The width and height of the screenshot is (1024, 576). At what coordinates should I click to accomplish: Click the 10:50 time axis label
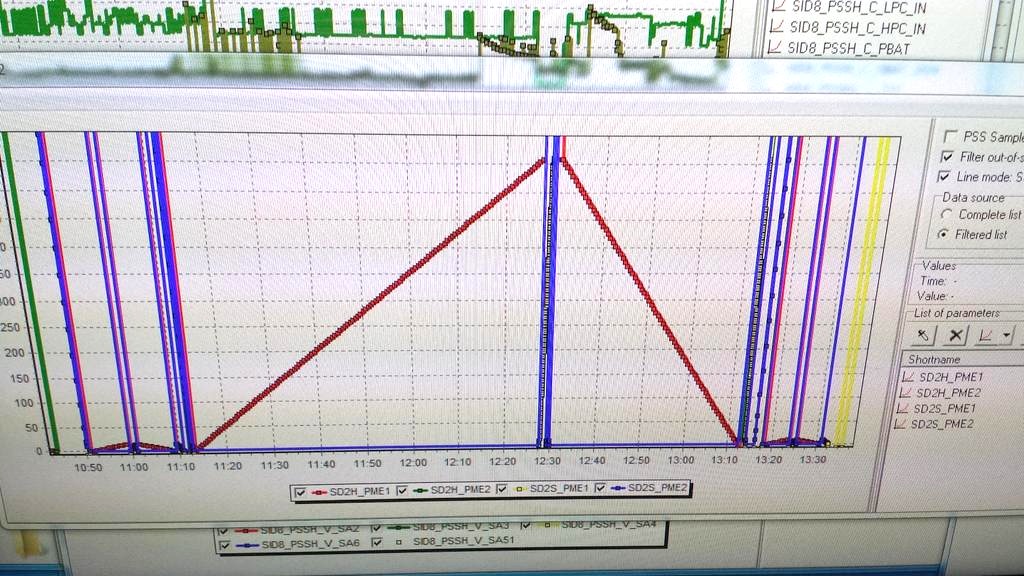[88, 468]
